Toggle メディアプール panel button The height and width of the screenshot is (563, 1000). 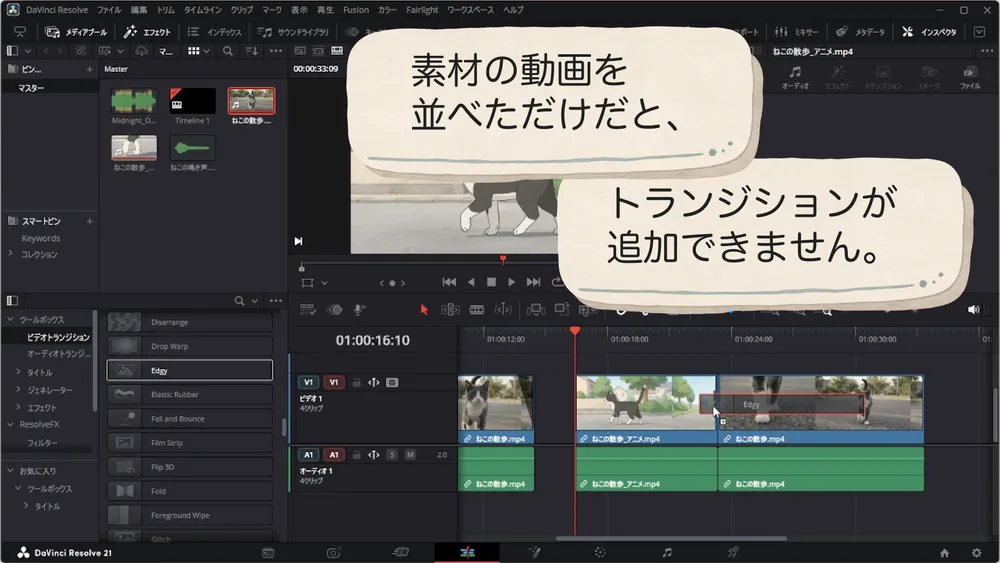pyautogui.click(x=77, y=32)
